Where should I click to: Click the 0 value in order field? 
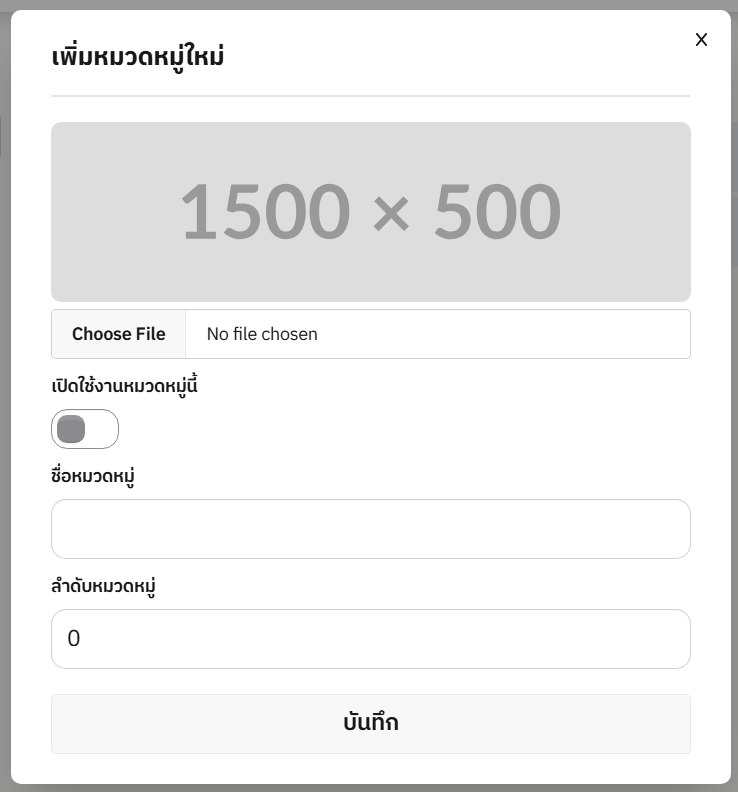pyautogui.click(x=74, y=639)
